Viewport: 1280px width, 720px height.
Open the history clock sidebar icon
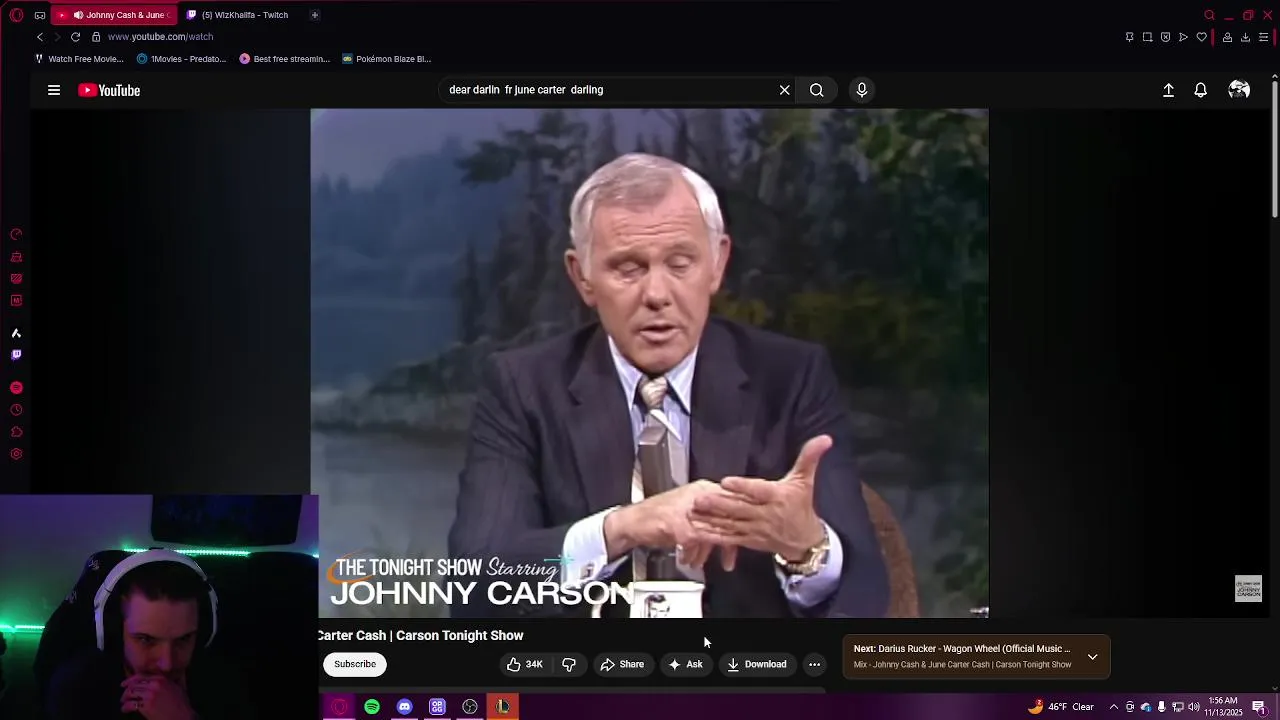16,410
